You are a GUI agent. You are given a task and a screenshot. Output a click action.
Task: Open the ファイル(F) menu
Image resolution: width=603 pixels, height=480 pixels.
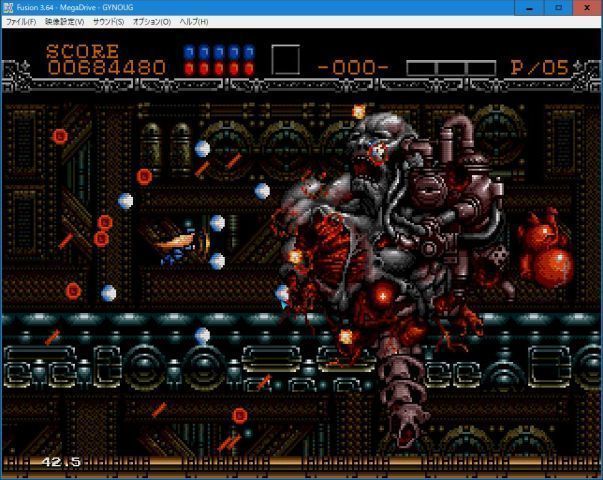coord(21,22)
